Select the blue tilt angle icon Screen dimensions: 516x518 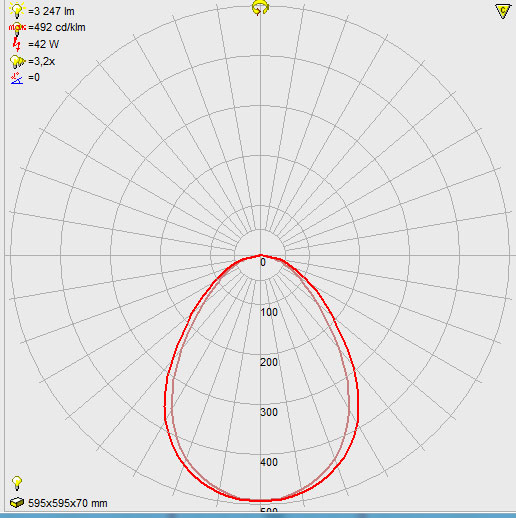coord(17,78)
